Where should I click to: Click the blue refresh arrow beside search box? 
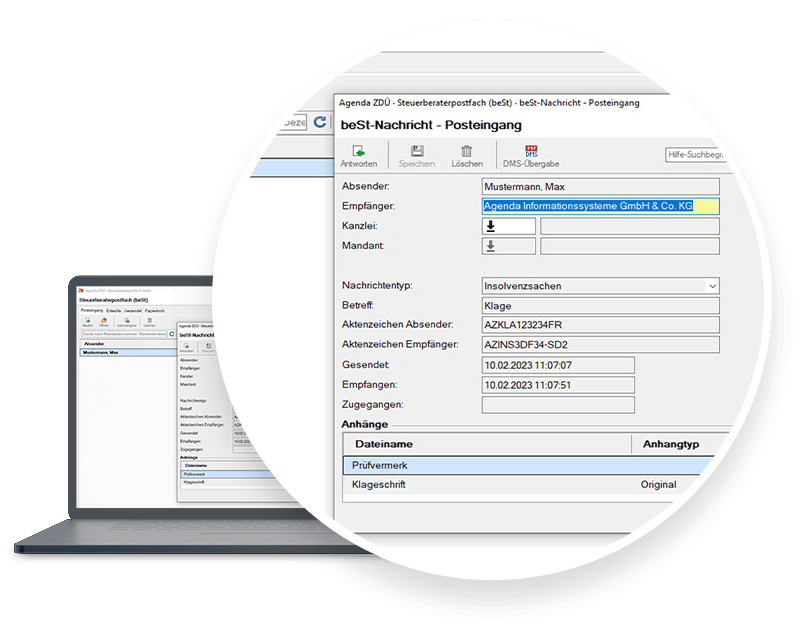coord(320,122)
